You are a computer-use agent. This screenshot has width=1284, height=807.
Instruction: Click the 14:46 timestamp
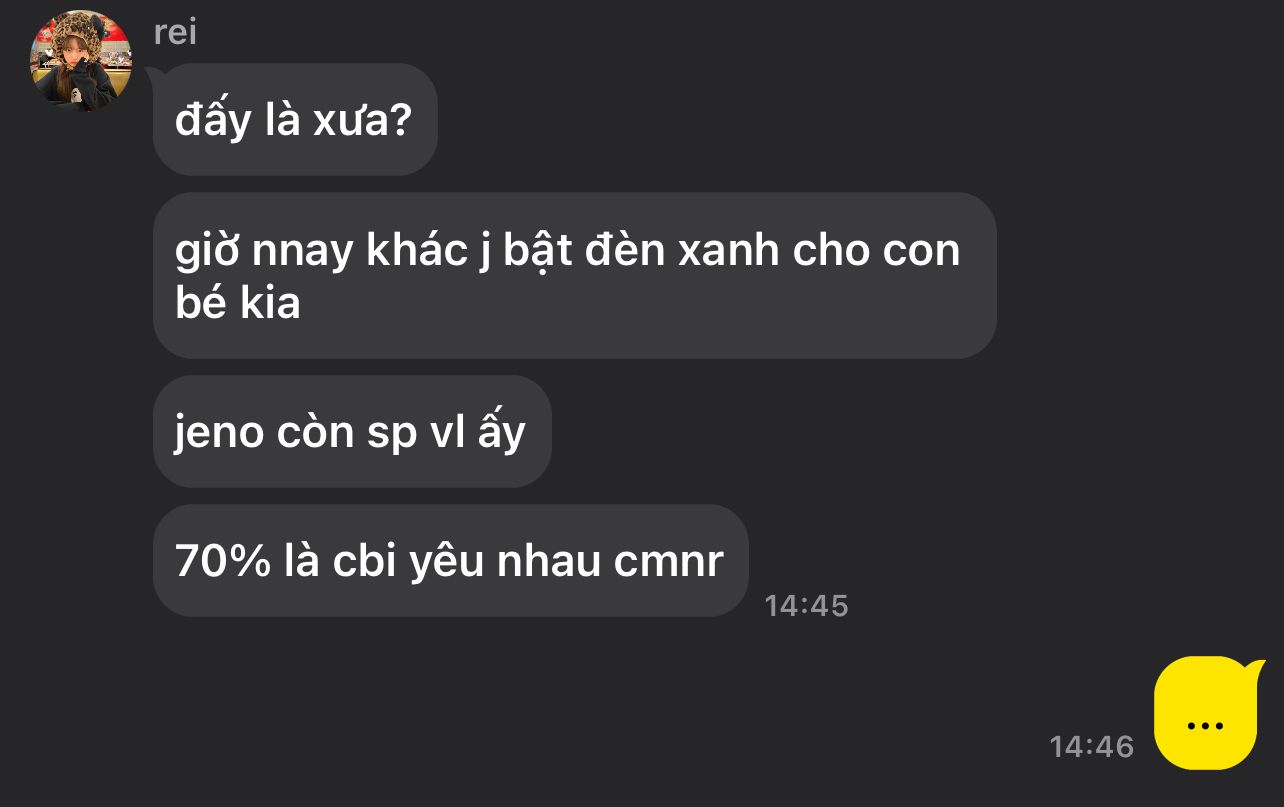pos(1091,746)
